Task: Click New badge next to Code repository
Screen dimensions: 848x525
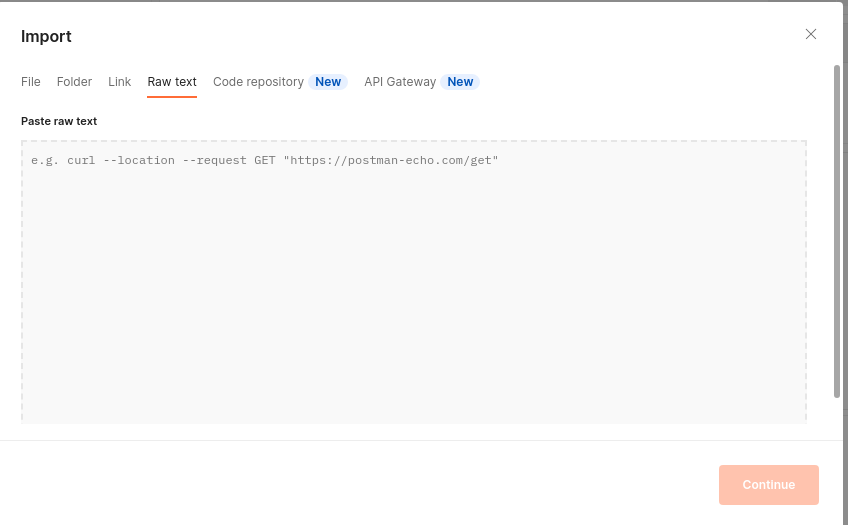Action: (x=328, y=82)
